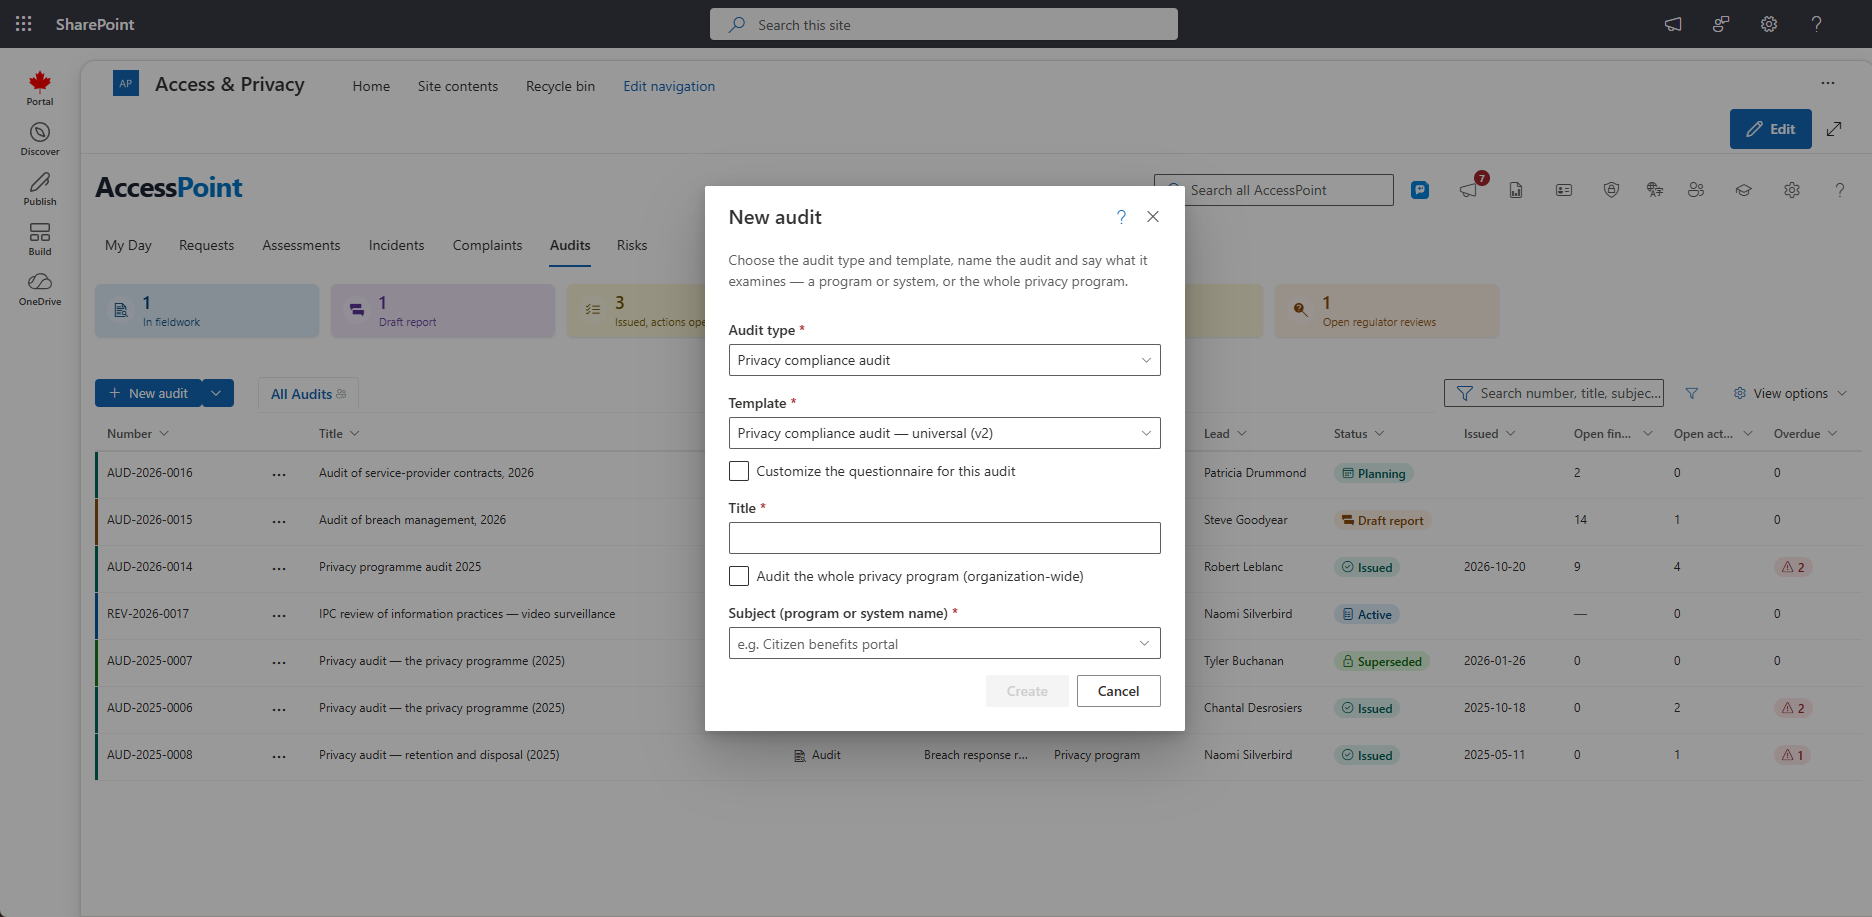Go to Site contents link

click(x=458, y=86)
